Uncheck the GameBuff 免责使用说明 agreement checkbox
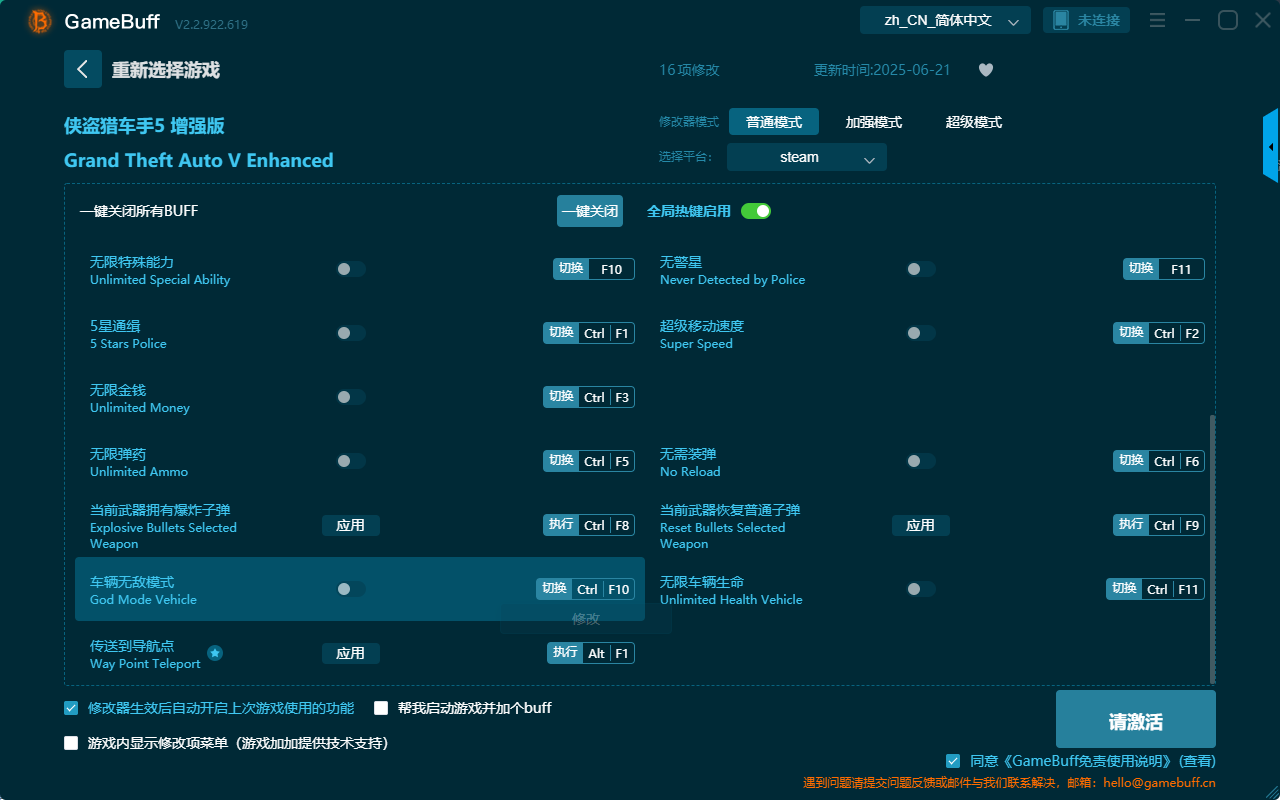The height and width of the screenshot is (800, 1280). click(x=952, y=760)
